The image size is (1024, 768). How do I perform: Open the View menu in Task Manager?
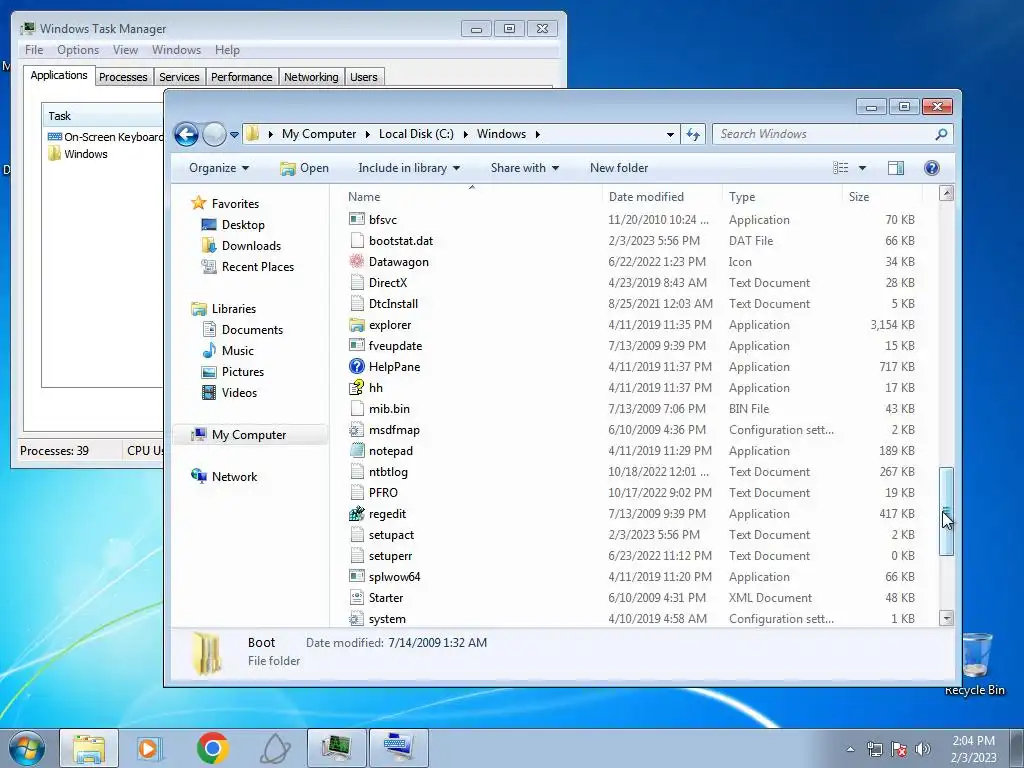[x=125, y=50]
